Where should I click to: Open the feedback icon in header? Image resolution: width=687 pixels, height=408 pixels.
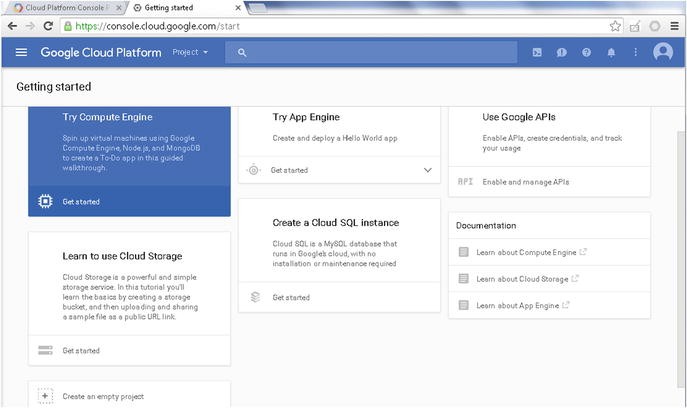(x=561, y=53)
